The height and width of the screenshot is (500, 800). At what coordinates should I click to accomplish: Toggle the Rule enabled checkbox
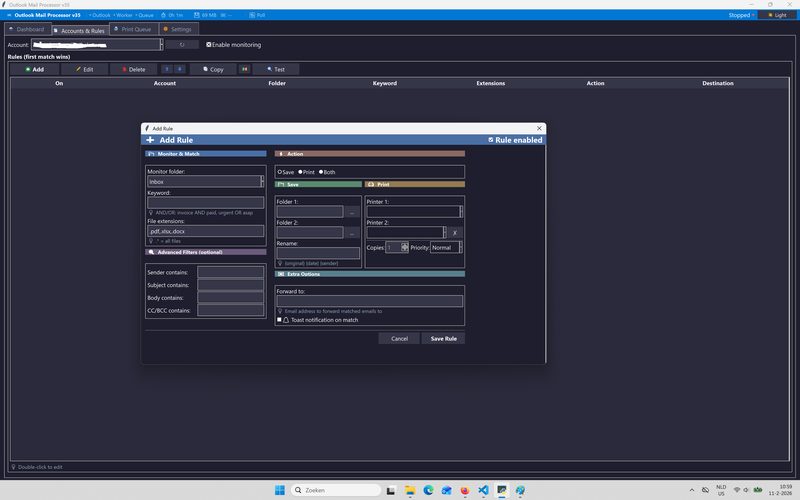tap(491, 140)
